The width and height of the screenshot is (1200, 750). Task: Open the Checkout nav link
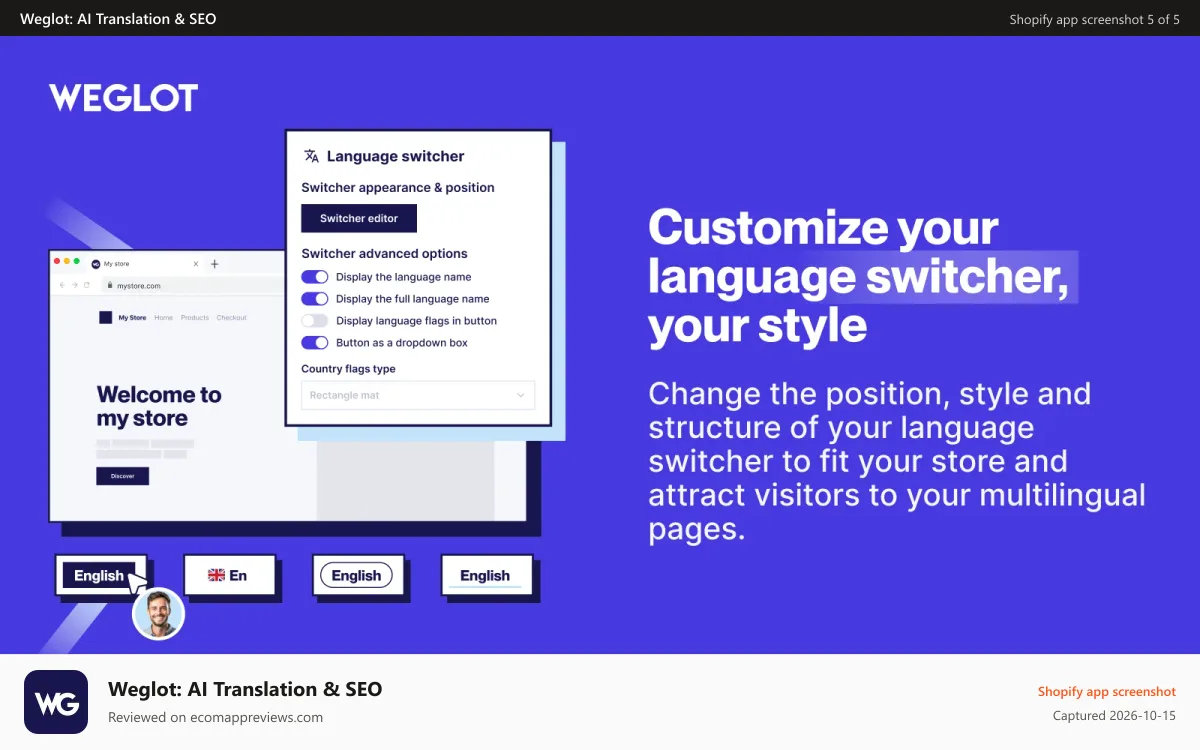point(231,318)
